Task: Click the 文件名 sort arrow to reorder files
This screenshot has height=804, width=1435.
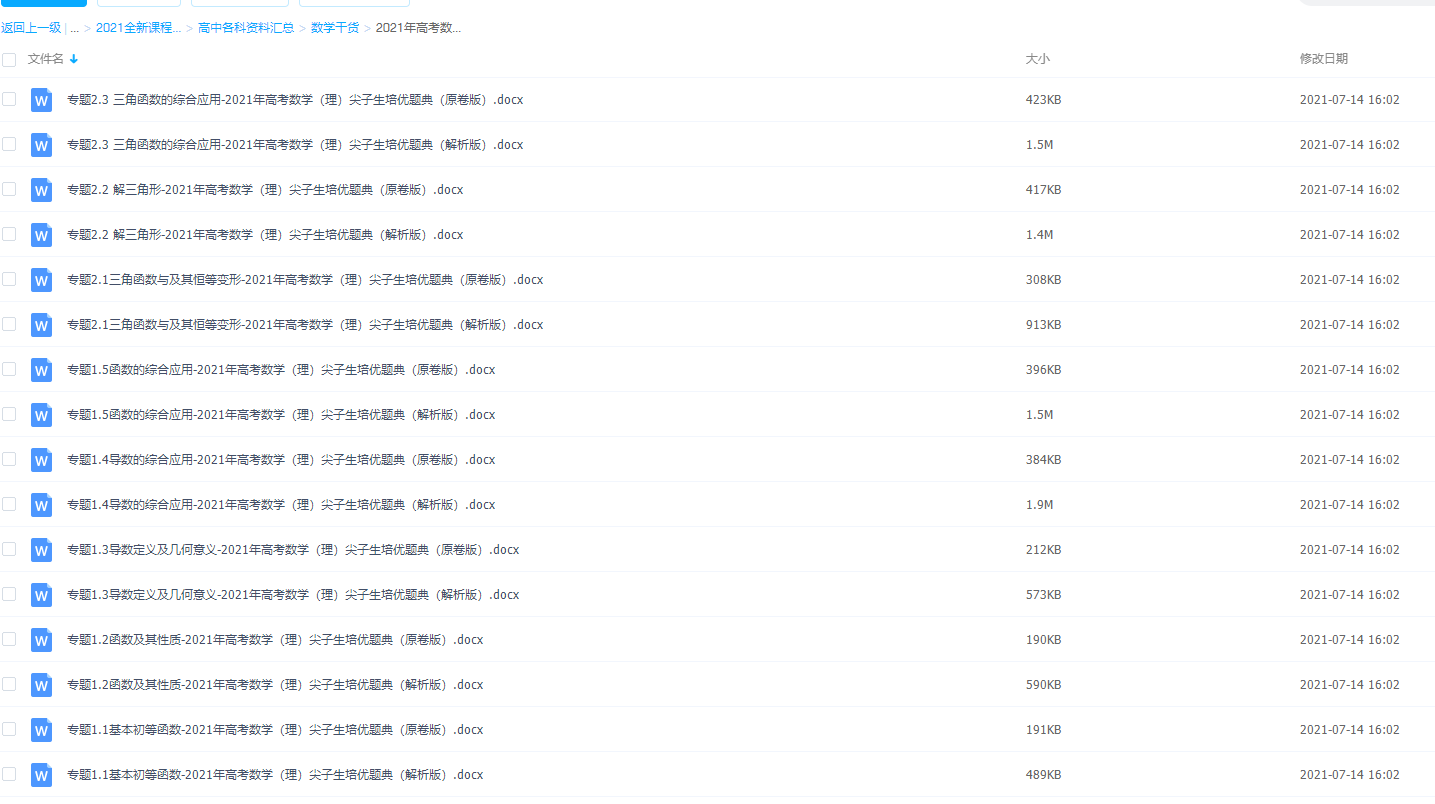Action: [x=74, y=59]
